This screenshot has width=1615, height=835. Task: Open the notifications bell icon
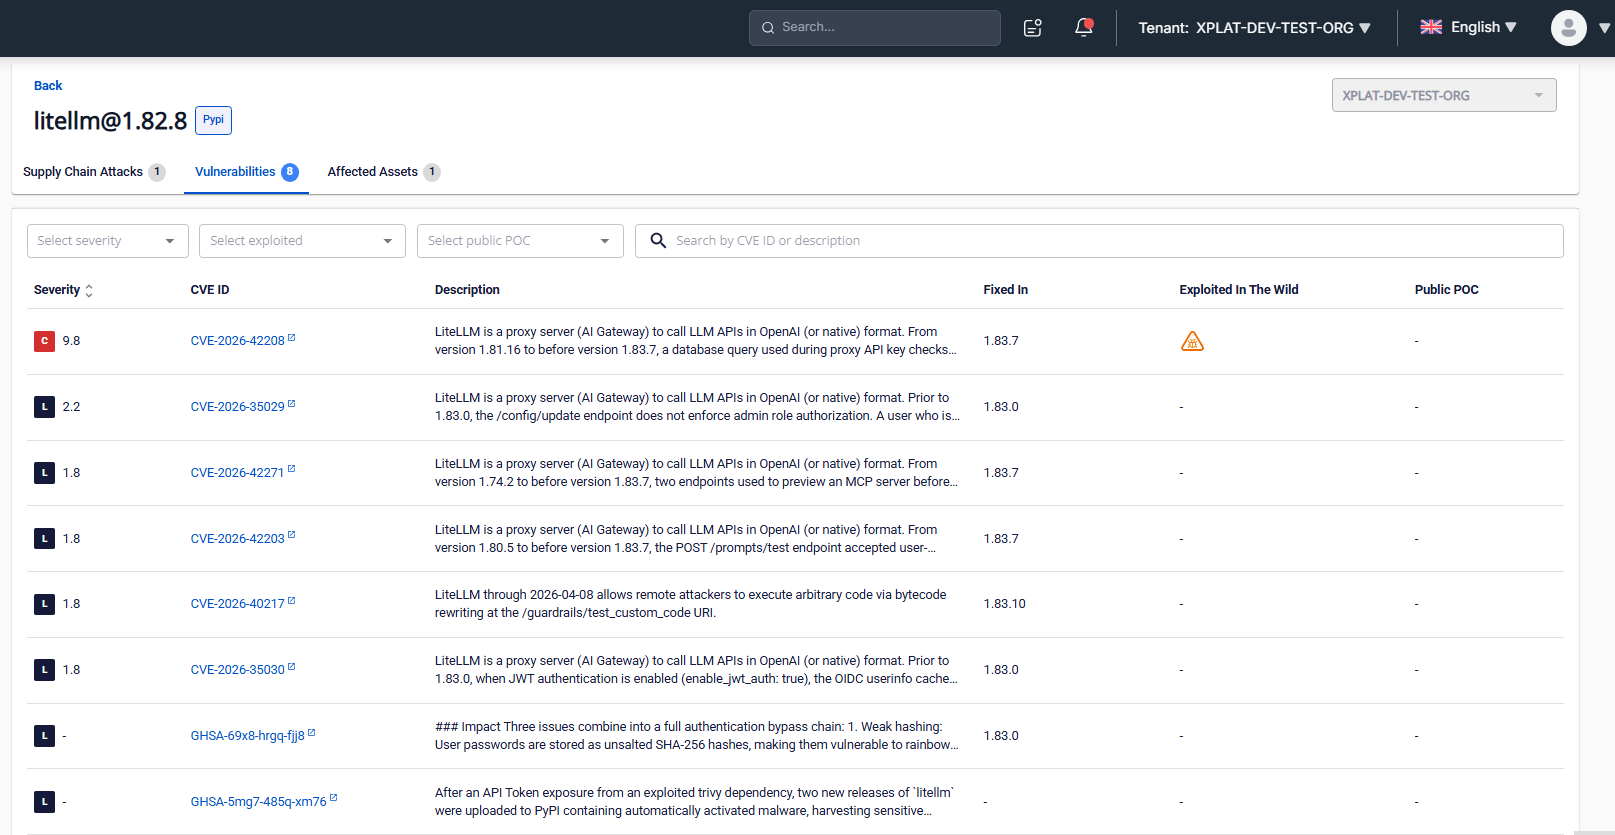1083,28
